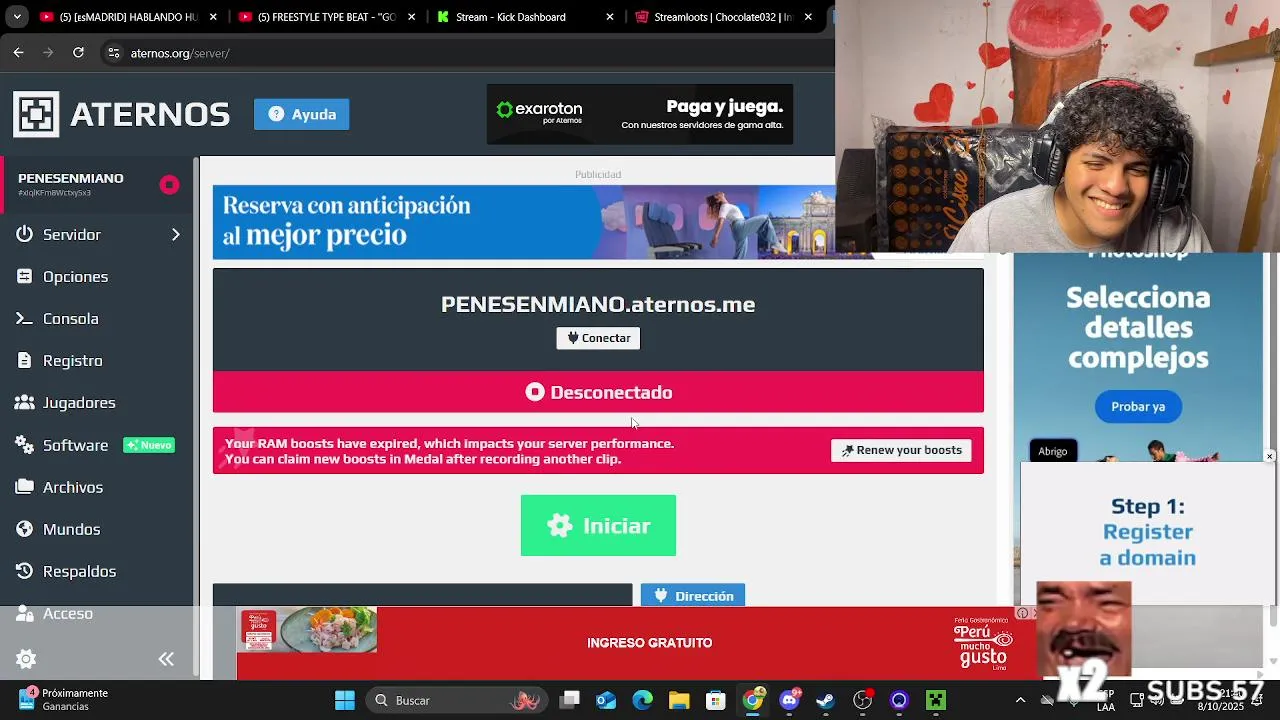Click the browser forward arrow
The image size is (1280, 720).
tap(48, 53)
